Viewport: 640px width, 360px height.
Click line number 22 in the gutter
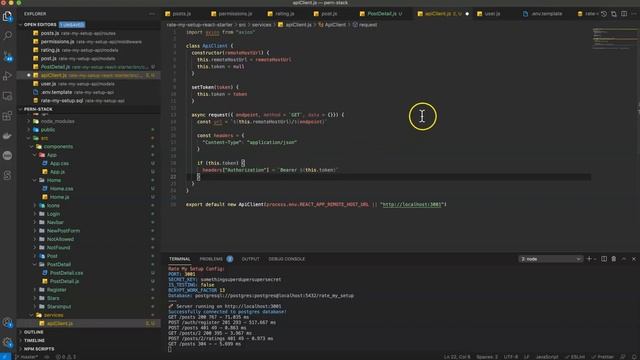coord(173,177)
